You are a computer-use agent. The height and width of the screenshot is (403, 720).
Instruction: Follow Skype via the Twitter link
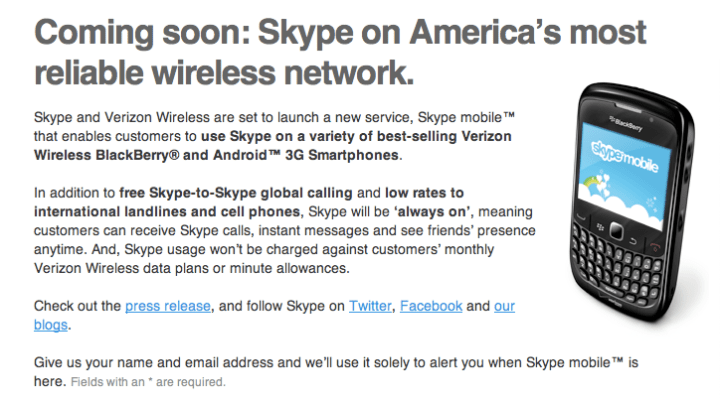369,306
